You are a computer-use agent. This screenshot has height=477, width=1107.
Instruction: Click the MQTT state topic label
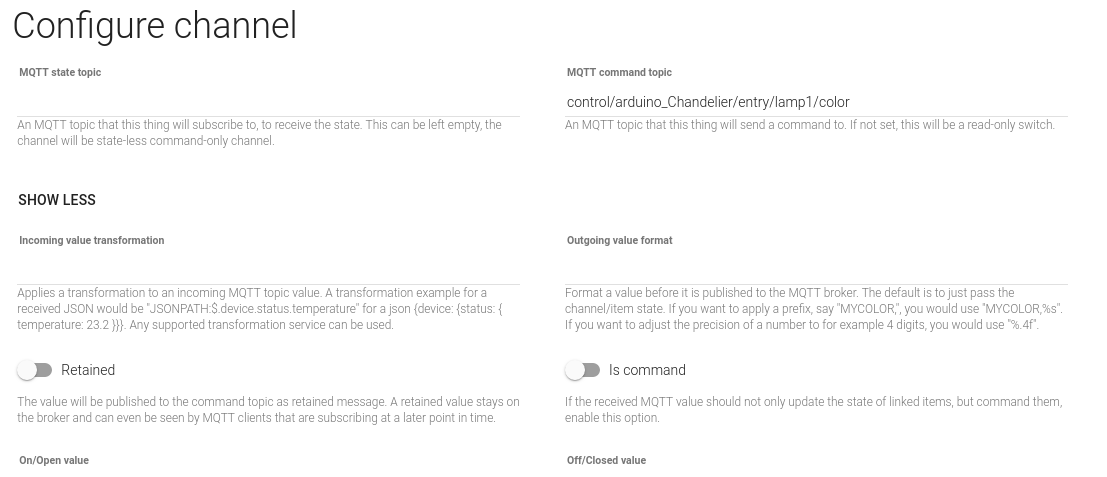pos(60,72)
